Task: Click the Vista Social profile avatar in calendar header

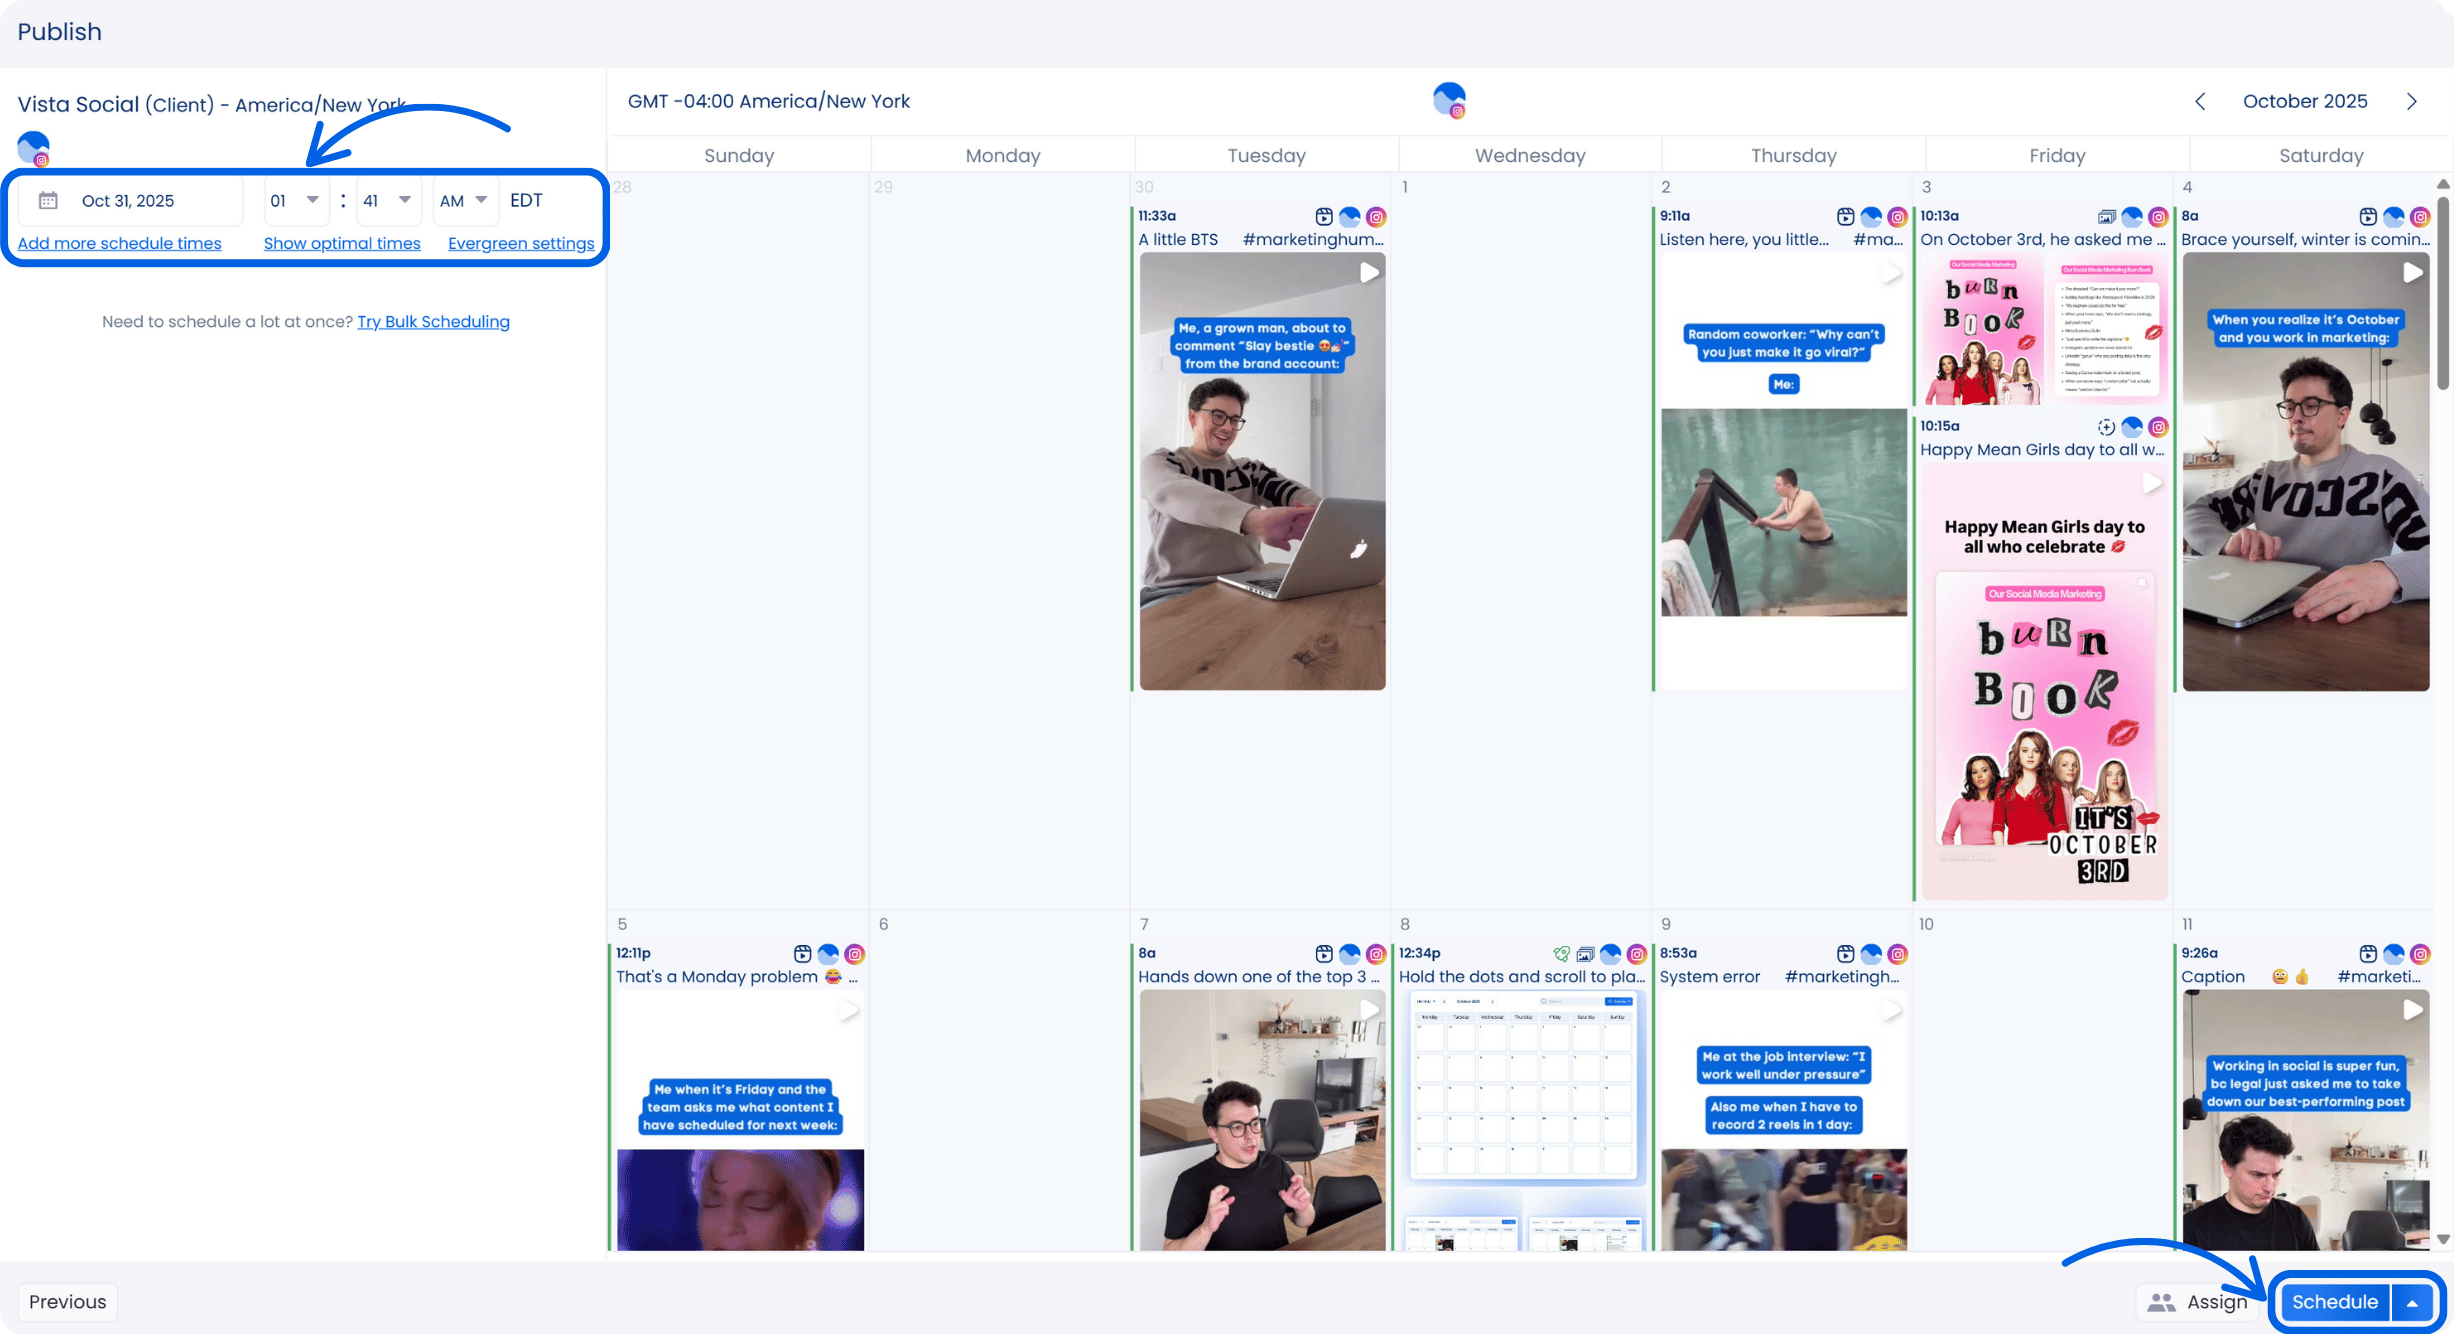Action: pyautogui.click(x=1449, y=100)
